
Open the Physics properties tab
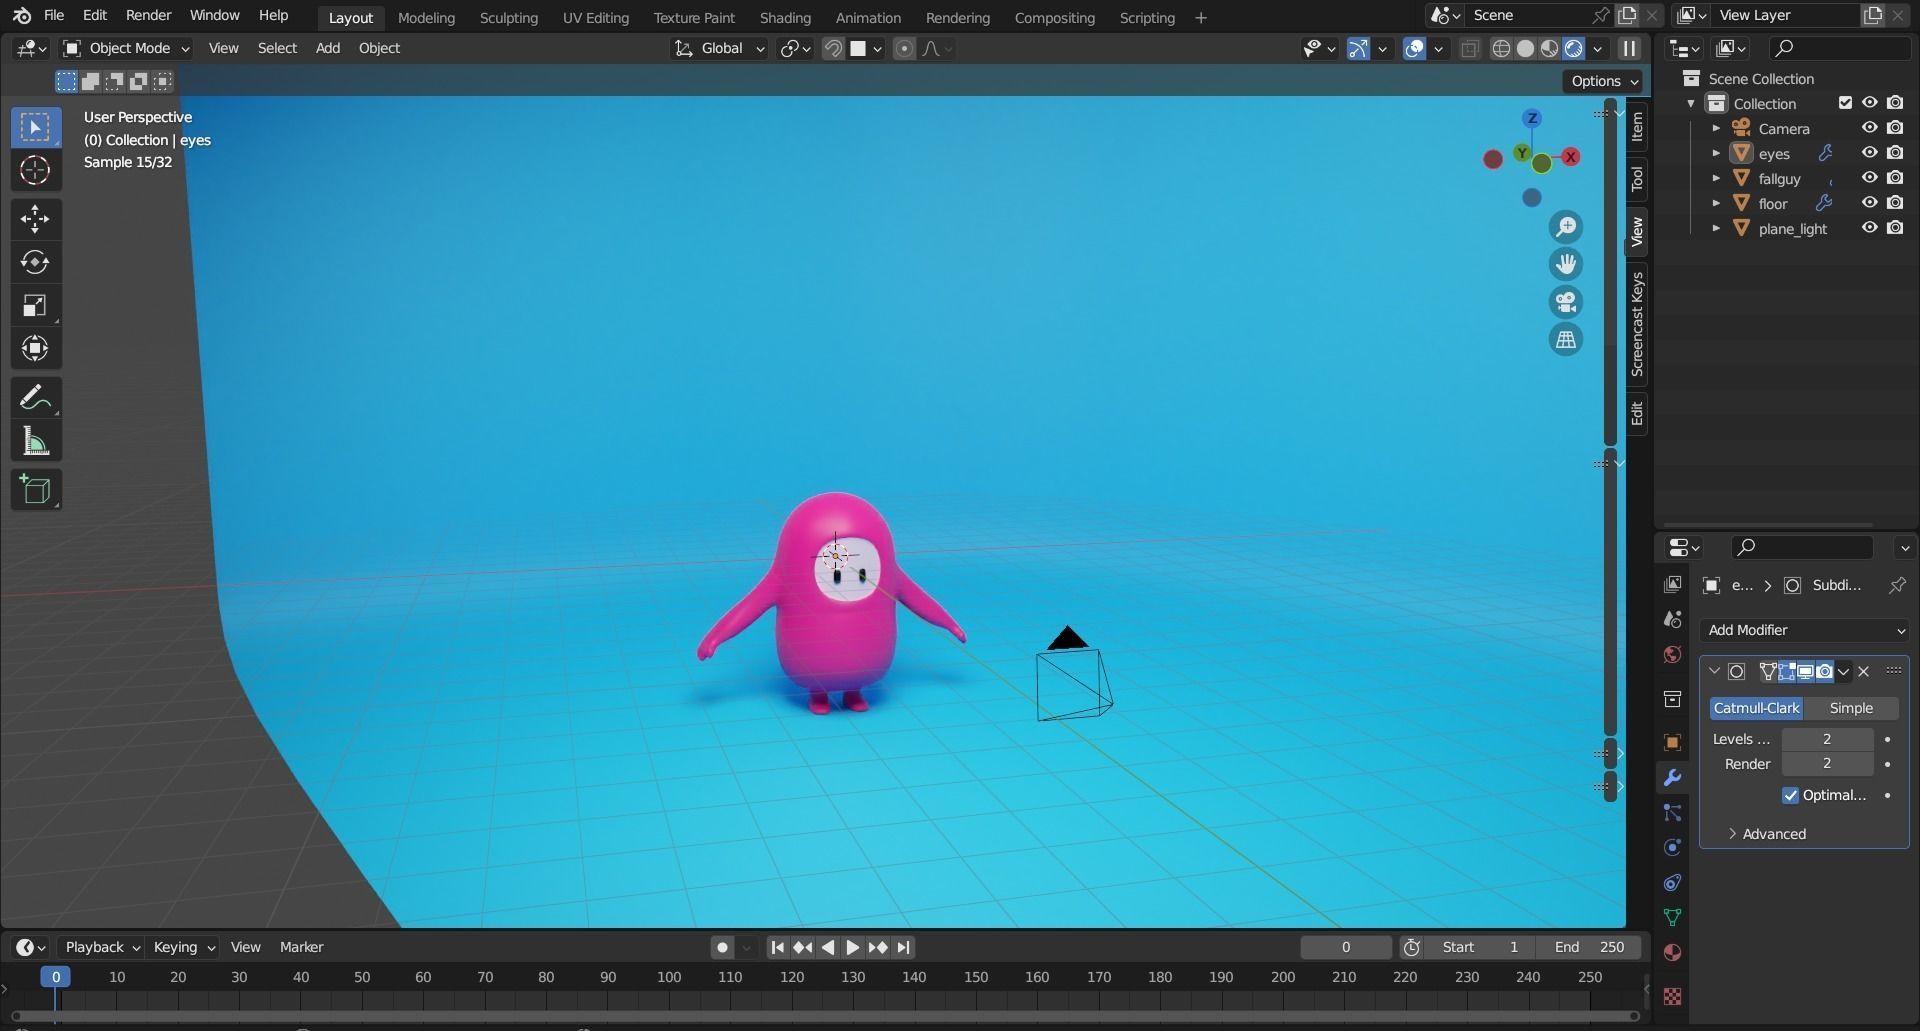pos(1672,847)
